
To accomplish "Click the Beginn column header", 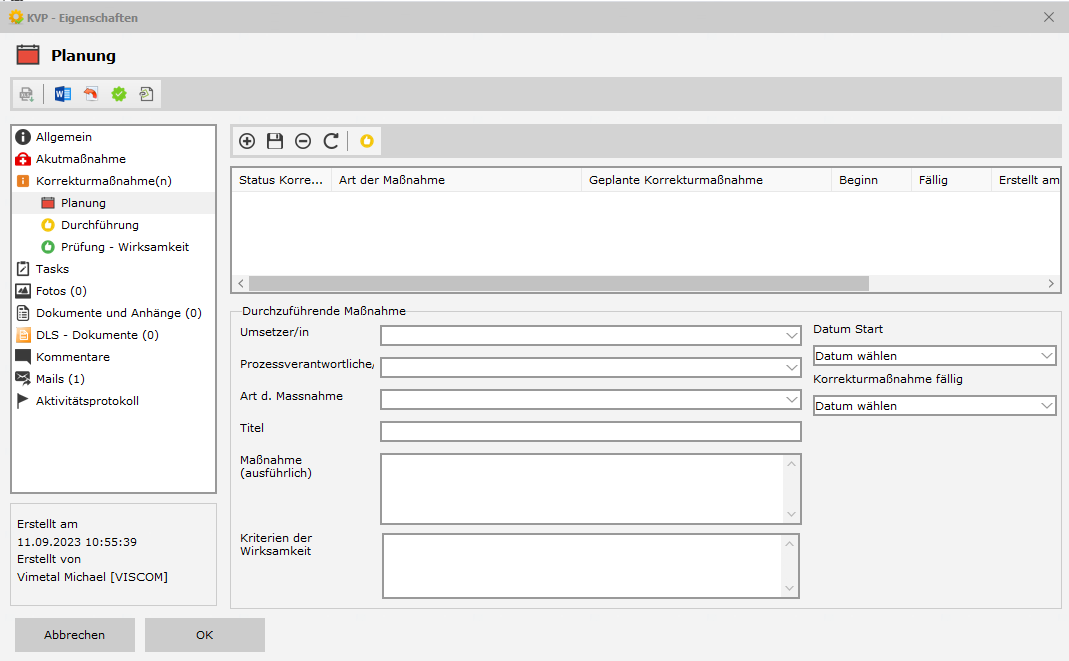I will tap(871, 180).
